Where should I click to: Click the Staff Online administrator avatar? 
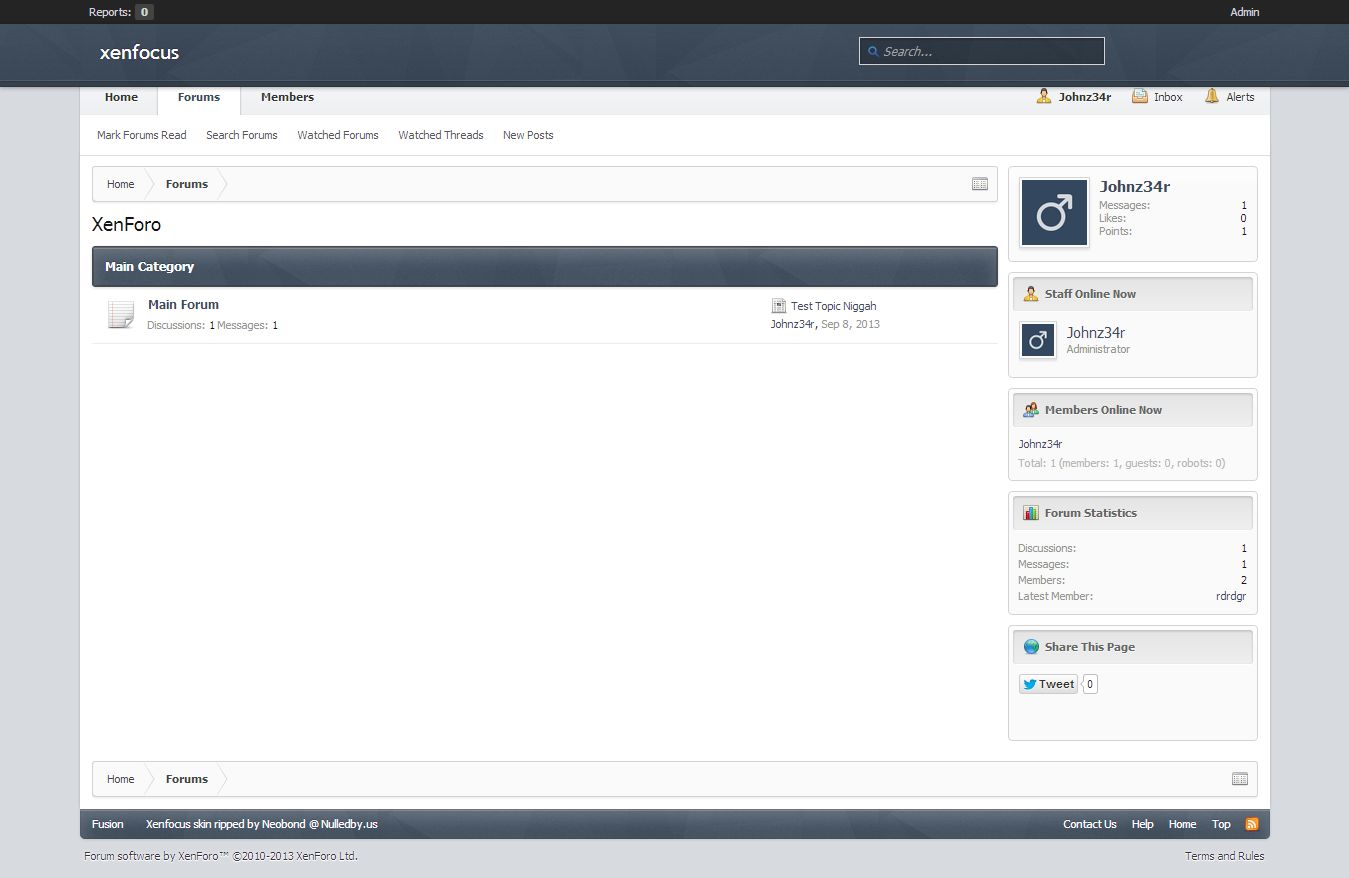click(x=1038, y=340)
